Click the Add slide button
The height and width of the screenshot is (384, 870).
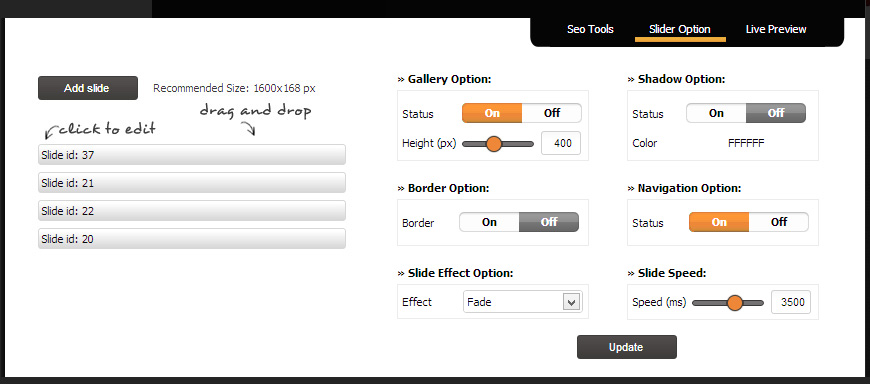(88, 88)
